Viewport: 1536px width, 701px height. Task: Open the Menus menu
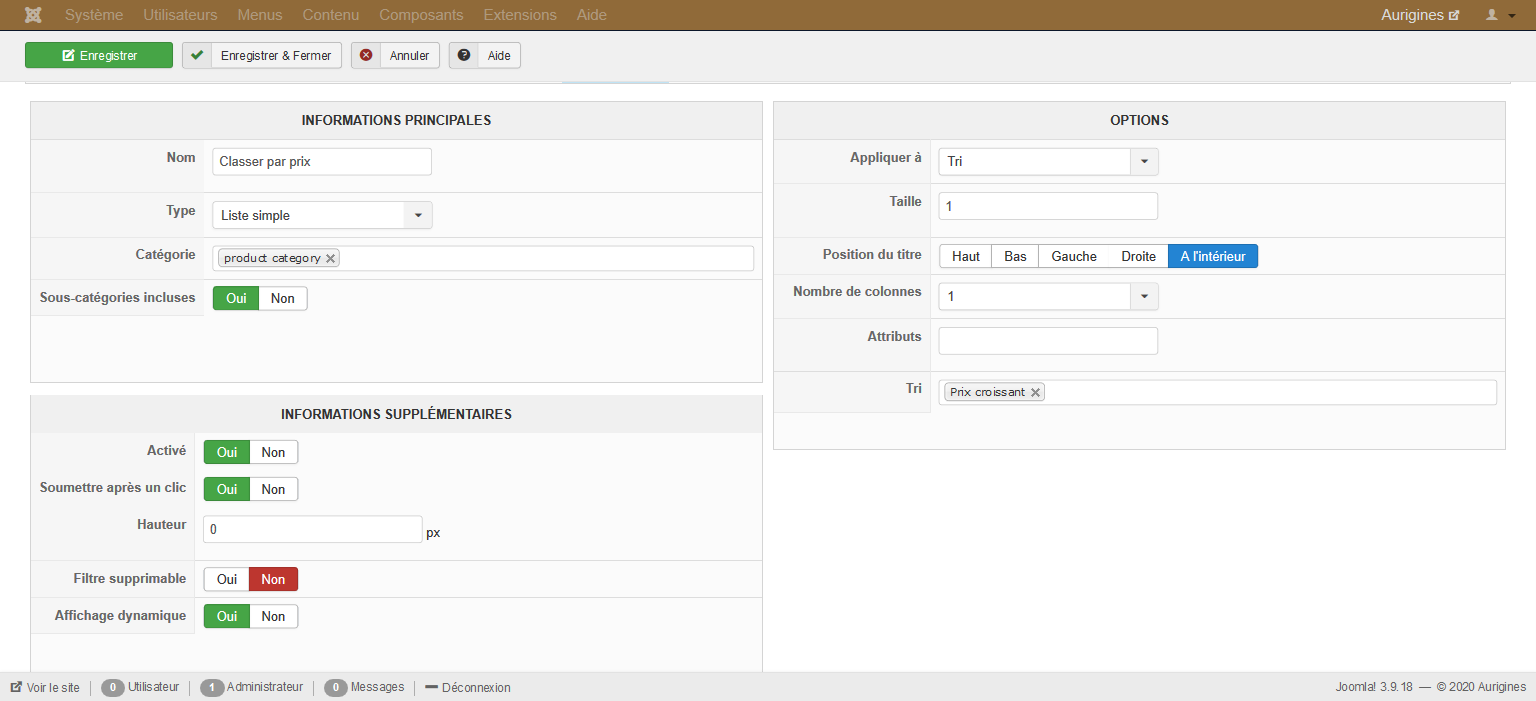(260, 15)
